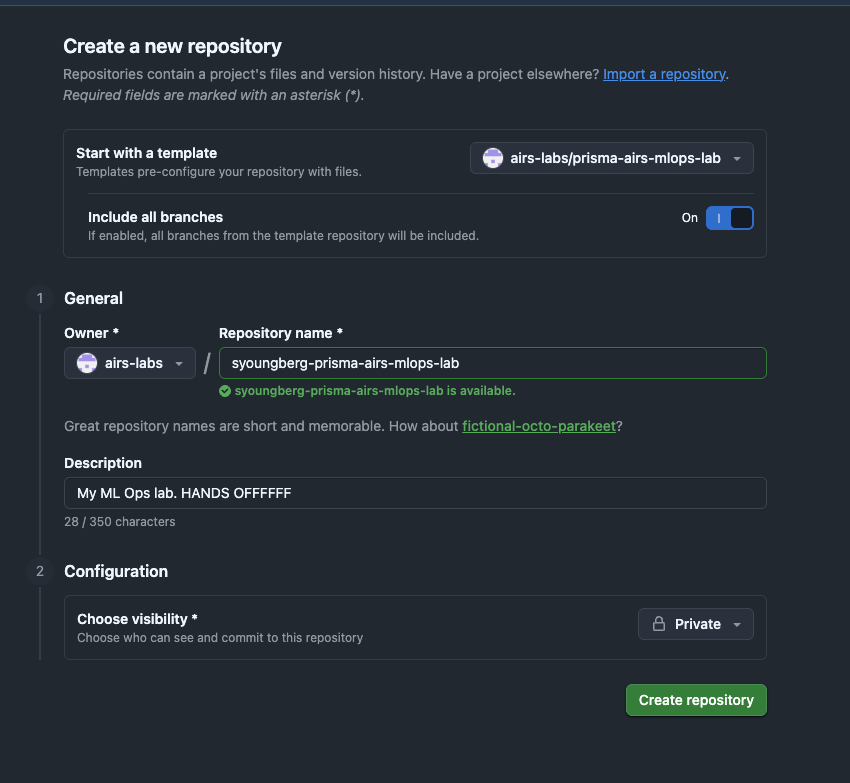Screen dimensions: 850x783
Task: Click the step 1 circle beside General
Action: pyautogui.click(x=40, y=298)
